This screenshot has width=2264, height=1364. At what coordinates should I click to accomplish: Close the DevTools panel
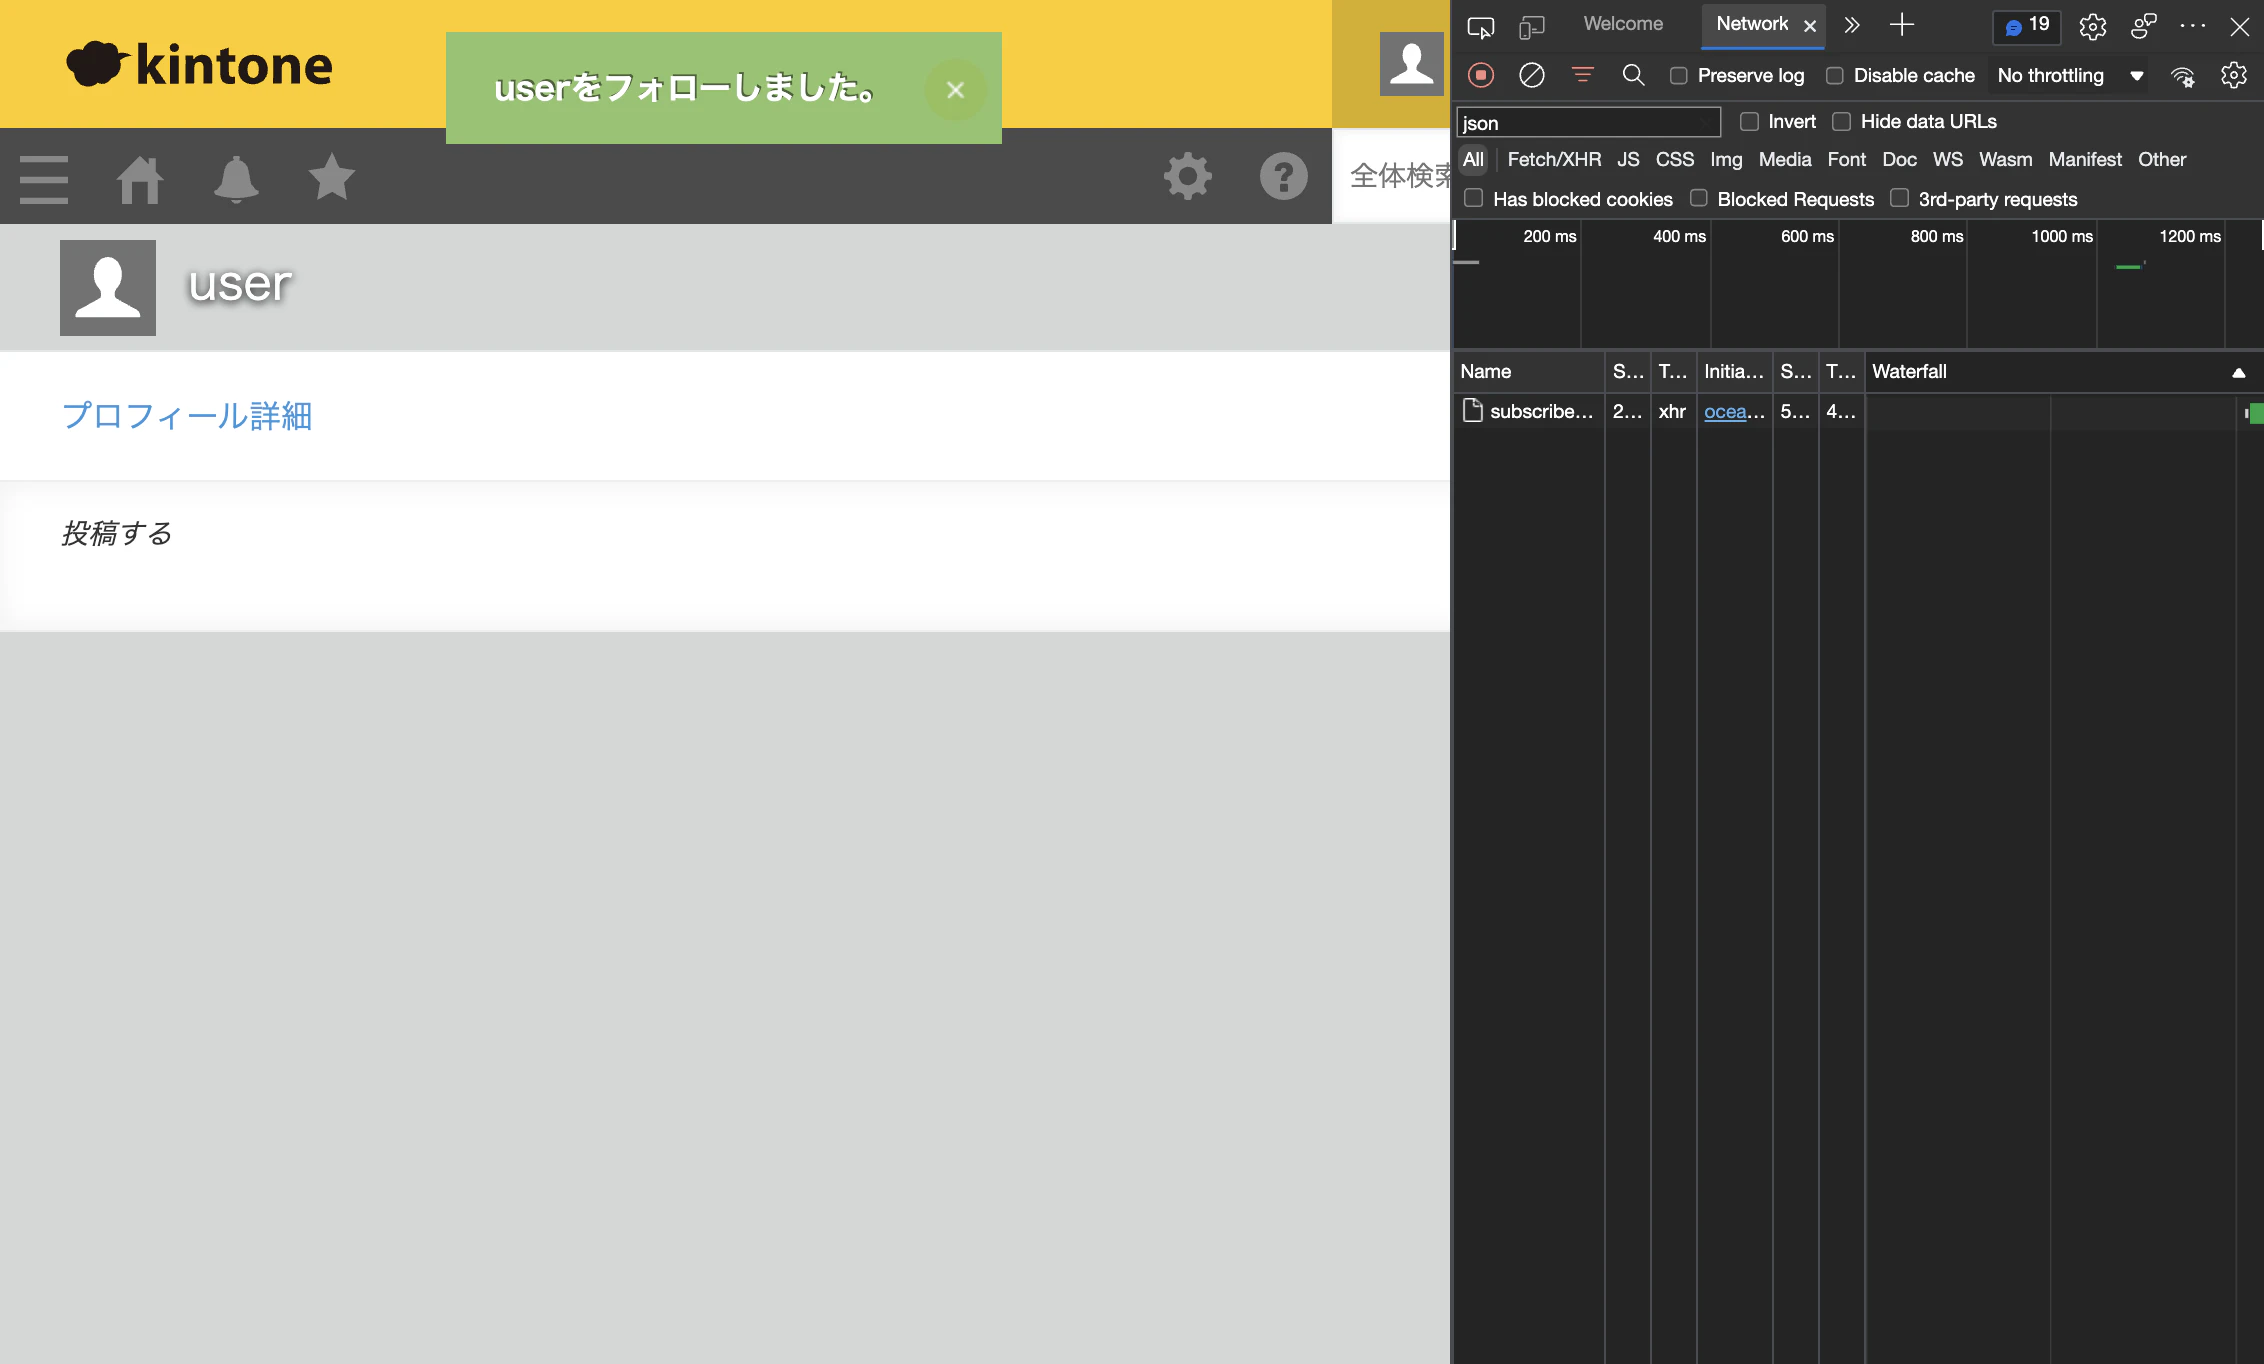2240,26
